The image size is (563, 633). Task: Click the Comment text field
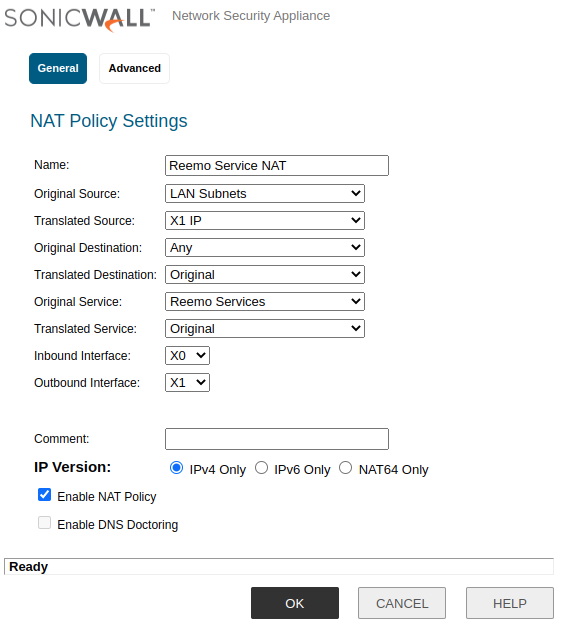277,439
